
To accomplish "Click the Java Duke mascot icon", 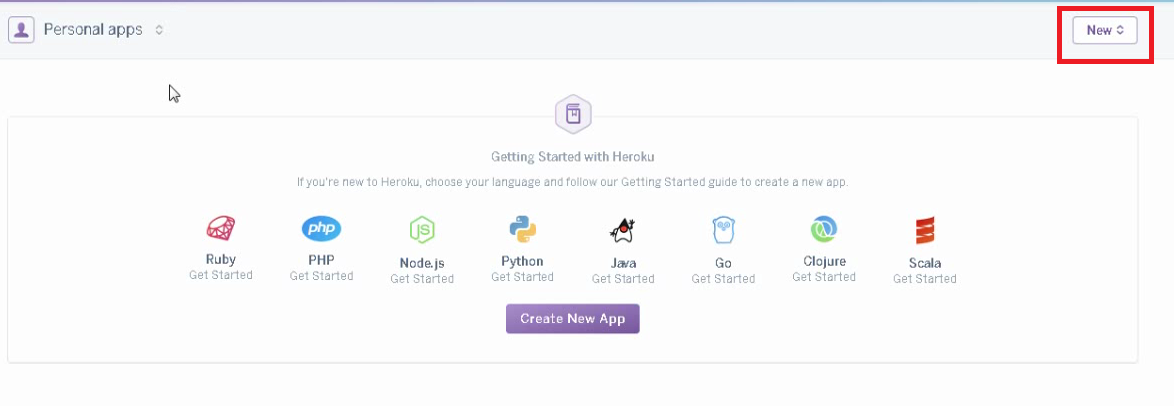I will tap(623, 230).
